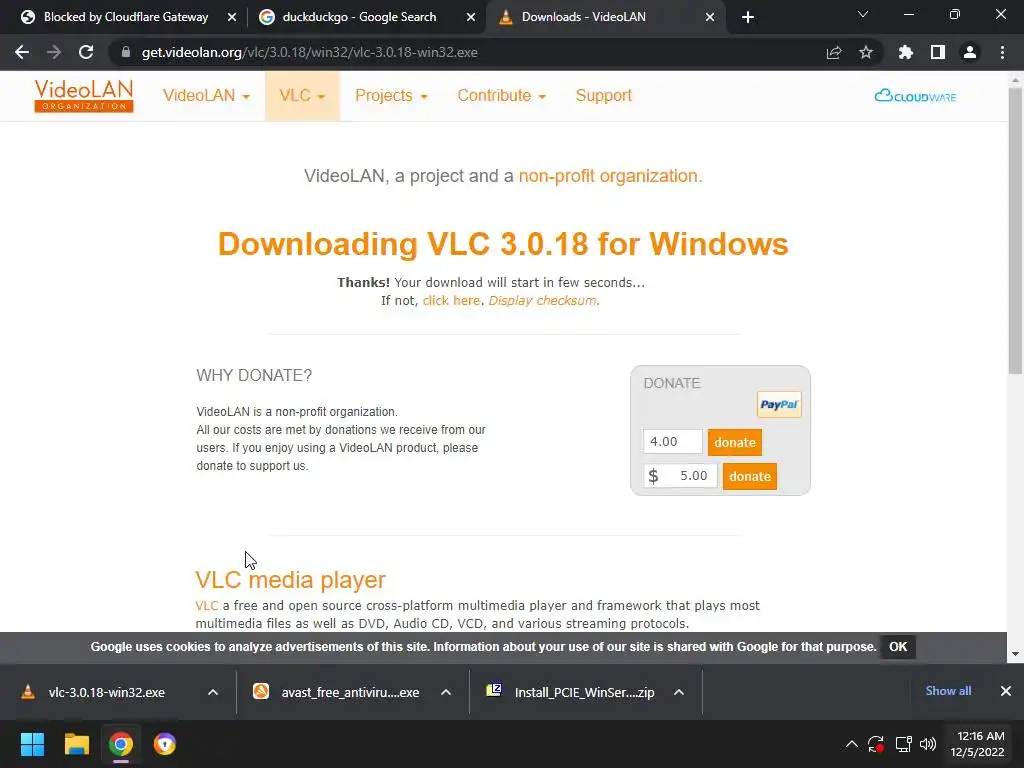Click 'Downloading VLC 3.0.18 for Windows' heading
Viewport: 1024px width, 768px height.
pyautogui.click(x=503, y=244)
